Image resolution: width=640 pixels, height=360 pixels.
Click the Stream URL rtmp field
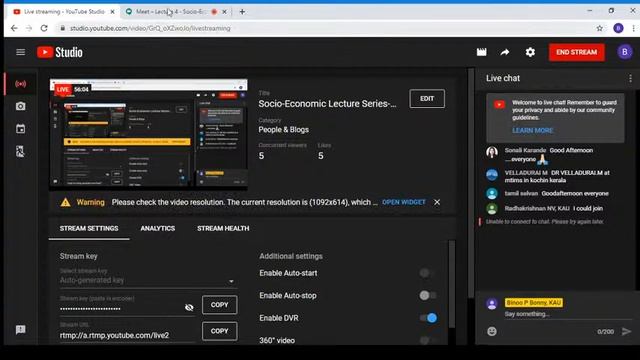click(x=127, y=335)
